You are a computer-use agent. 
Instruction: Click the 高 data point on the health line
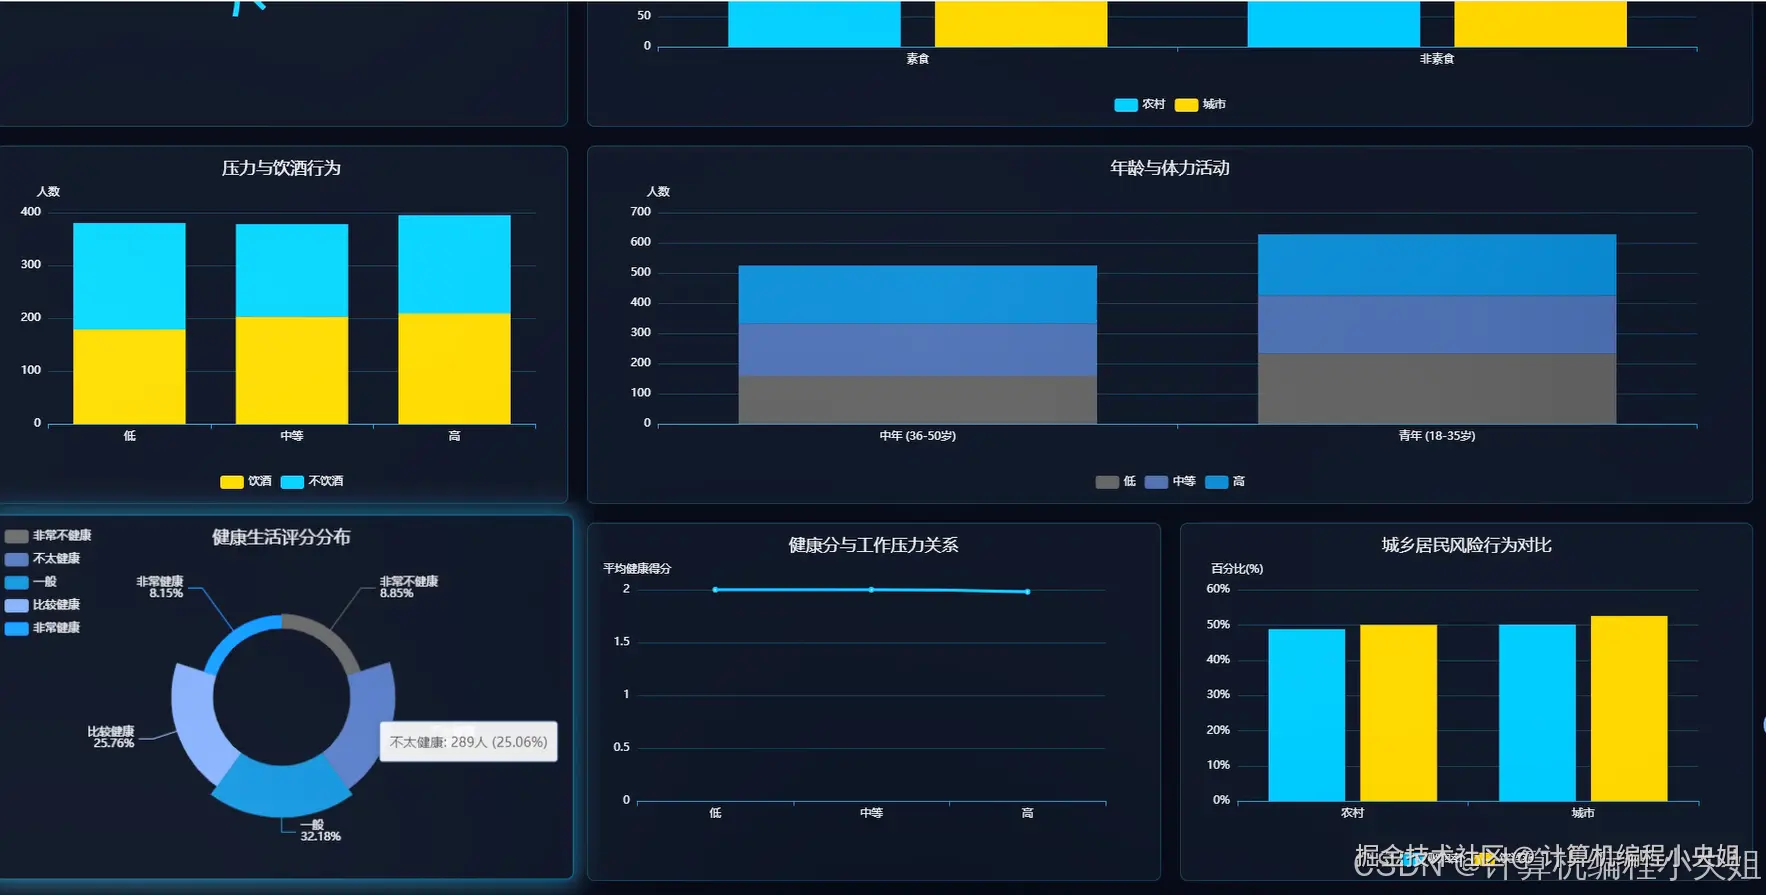tap(1027, 592)
